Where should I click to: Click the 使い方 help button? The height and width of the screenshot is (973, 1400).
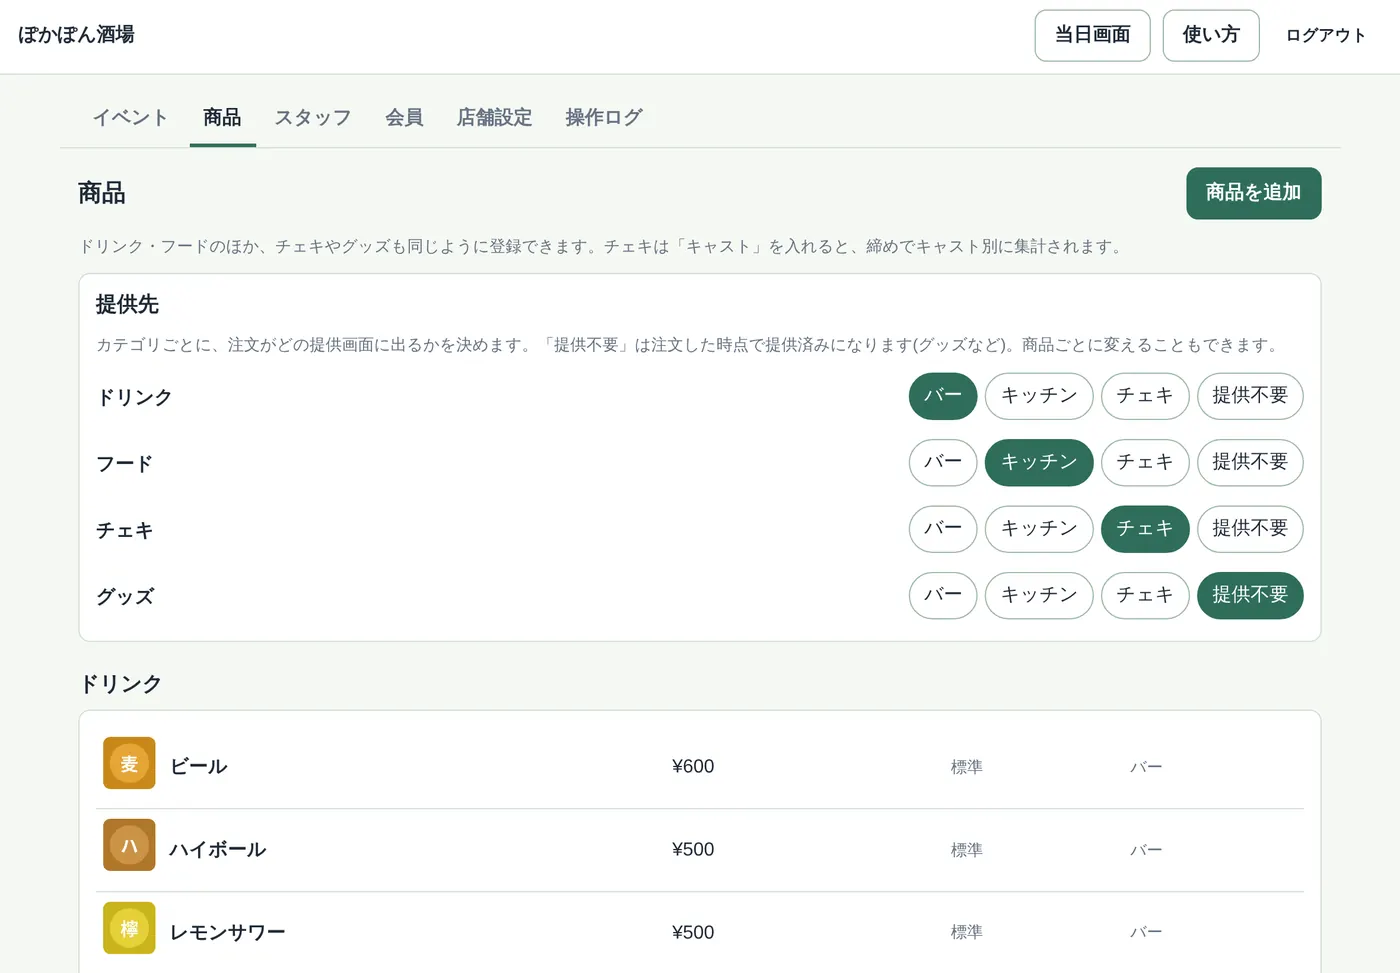[1211, 36]
